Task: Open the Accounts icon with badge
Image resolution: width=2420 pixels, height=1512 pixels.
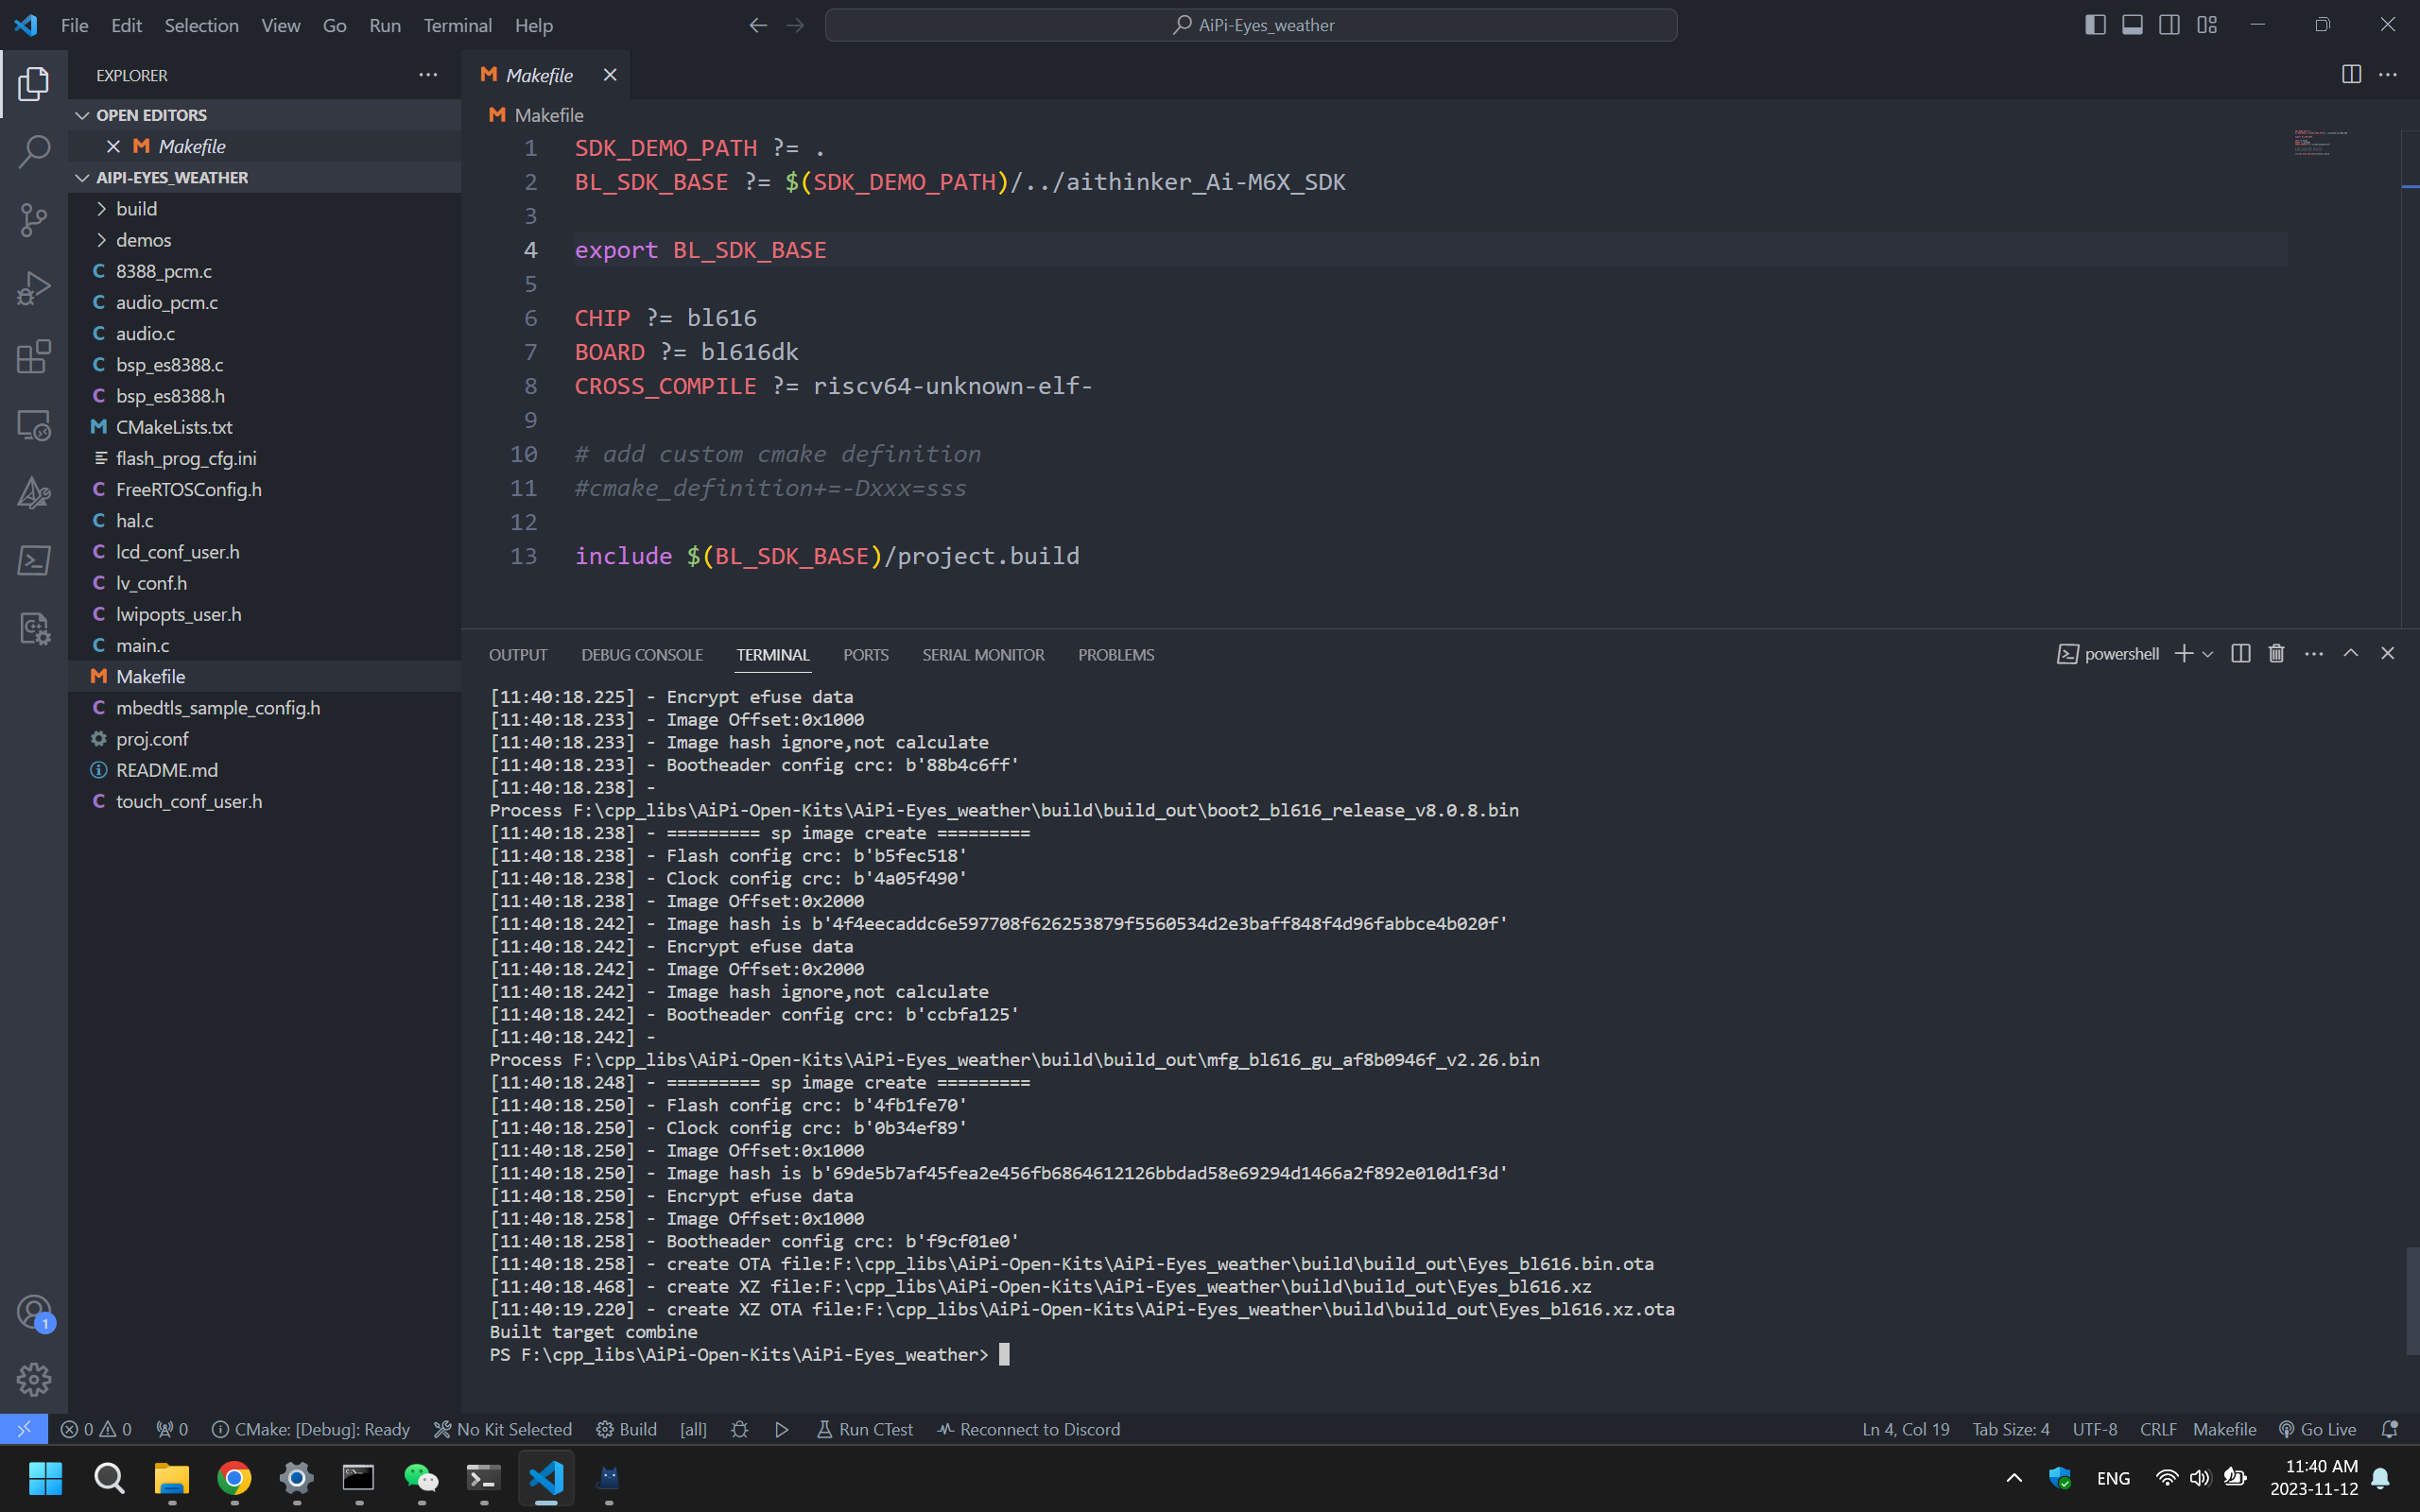Action: pos(34,1312)
